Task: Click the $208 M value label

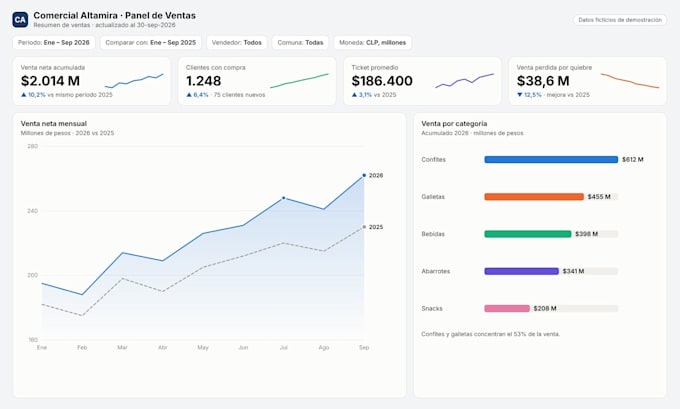Action: pyautogui.click(x=545, y=309)
